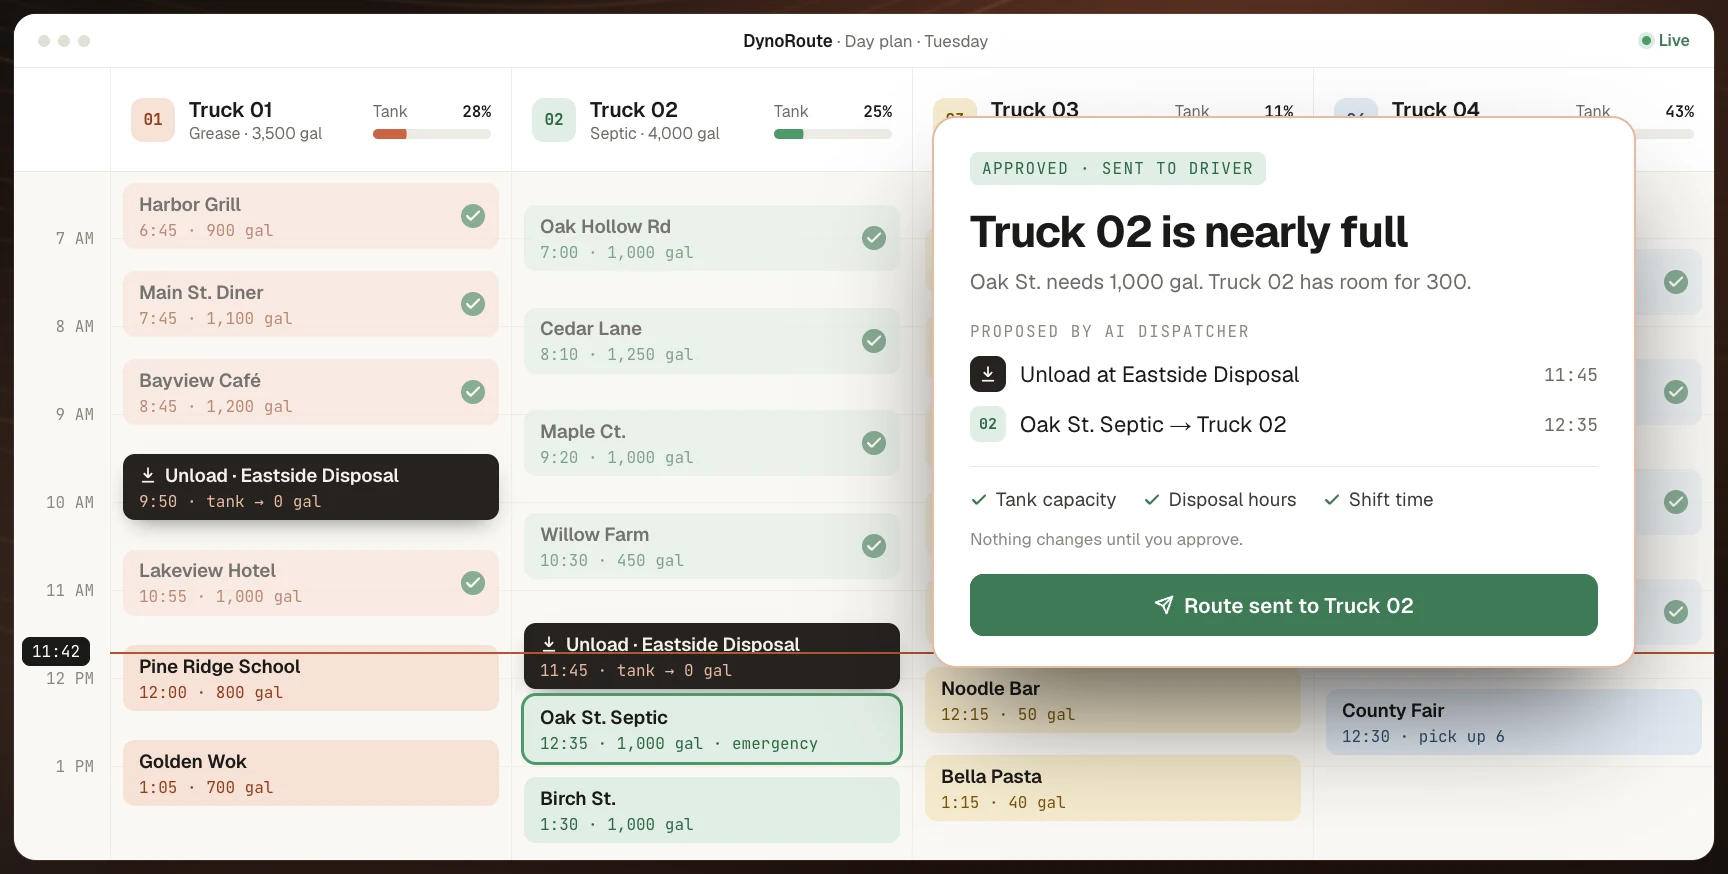Click the 02 badge beside "Oak St. Septic → Truck 02"
The image size is (1728, 874).
[988, 424]
